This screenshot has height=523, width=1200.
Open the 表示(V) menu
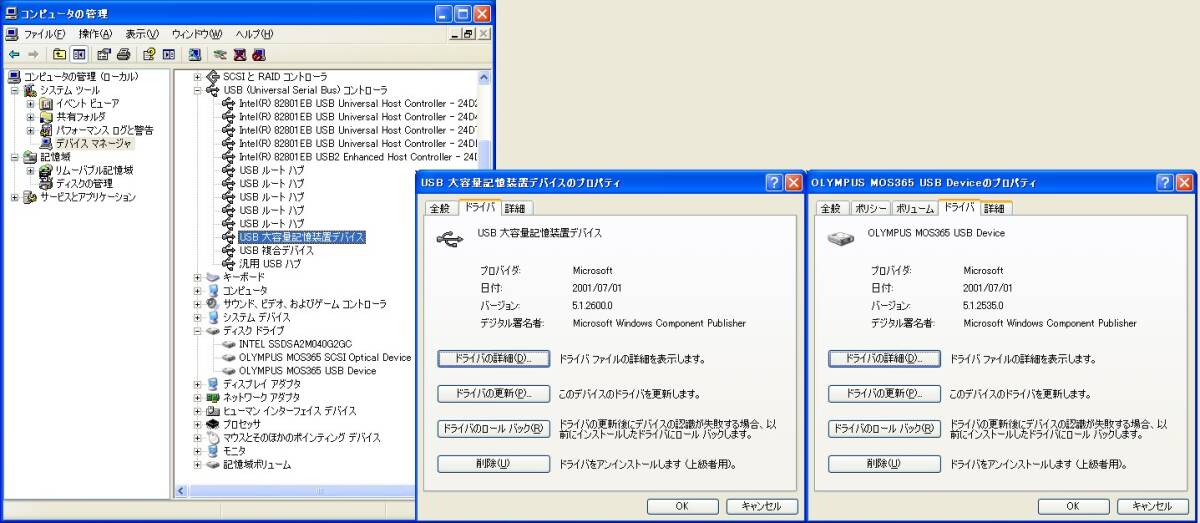tap(143, 34)
